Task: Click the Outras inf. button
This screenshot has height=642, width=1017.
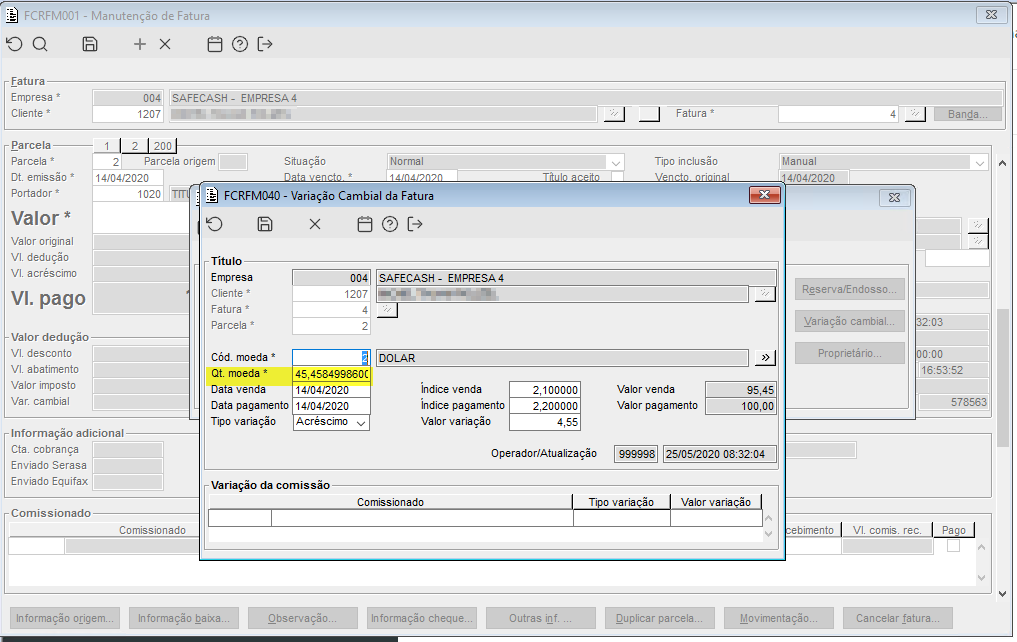Action: [540, 618]
